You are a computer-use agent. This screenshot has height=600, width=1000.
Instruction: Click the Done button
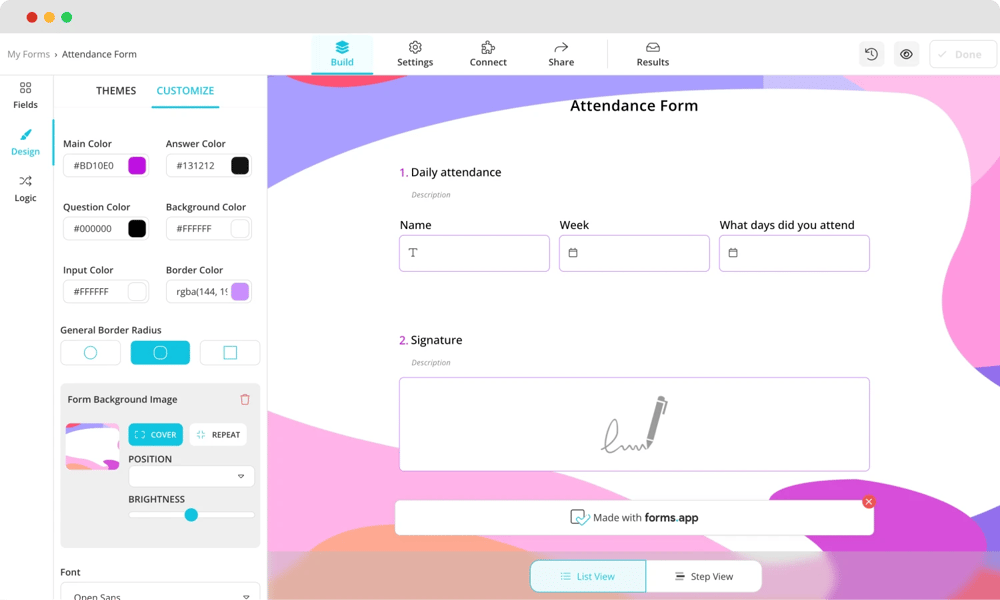point(962,54)
